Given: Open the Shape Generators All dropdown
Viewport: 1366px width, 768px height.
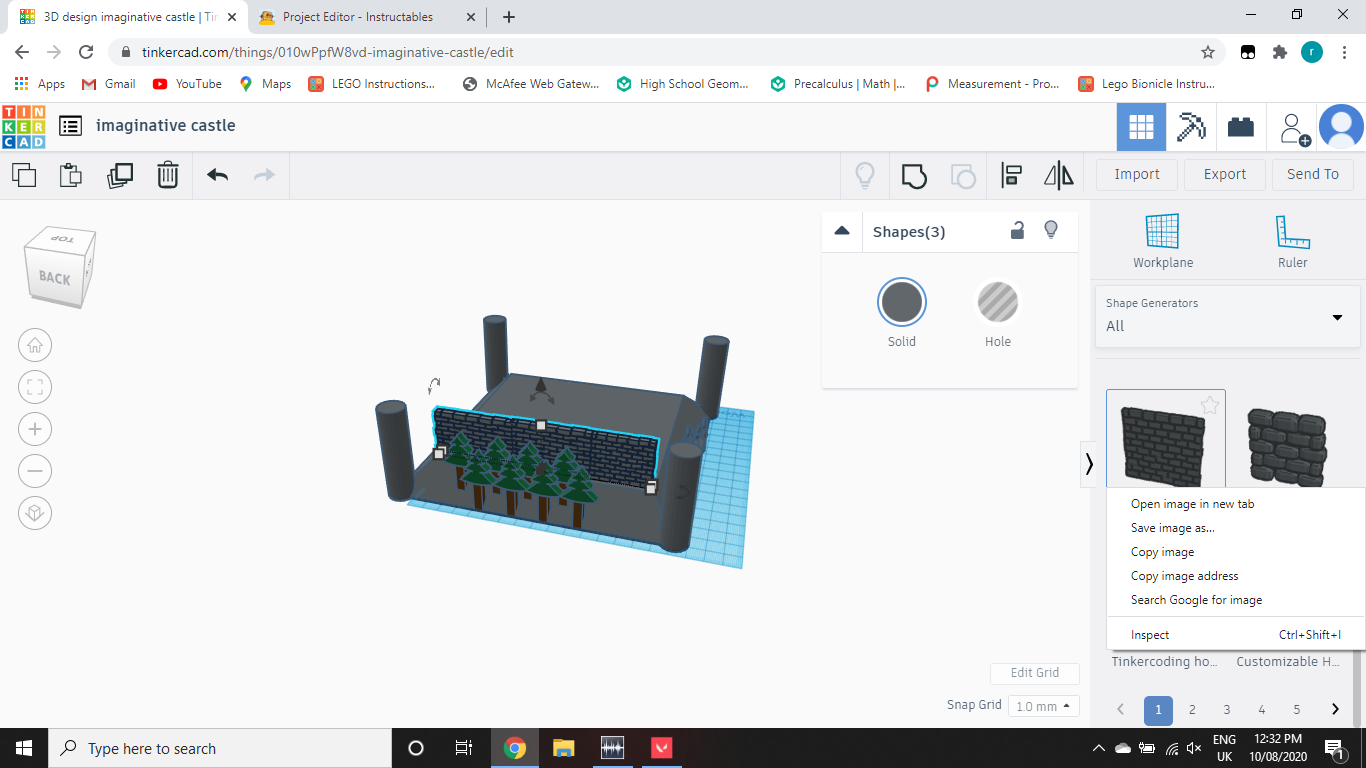Looking at the screenshot, I should pos(1228,316).
